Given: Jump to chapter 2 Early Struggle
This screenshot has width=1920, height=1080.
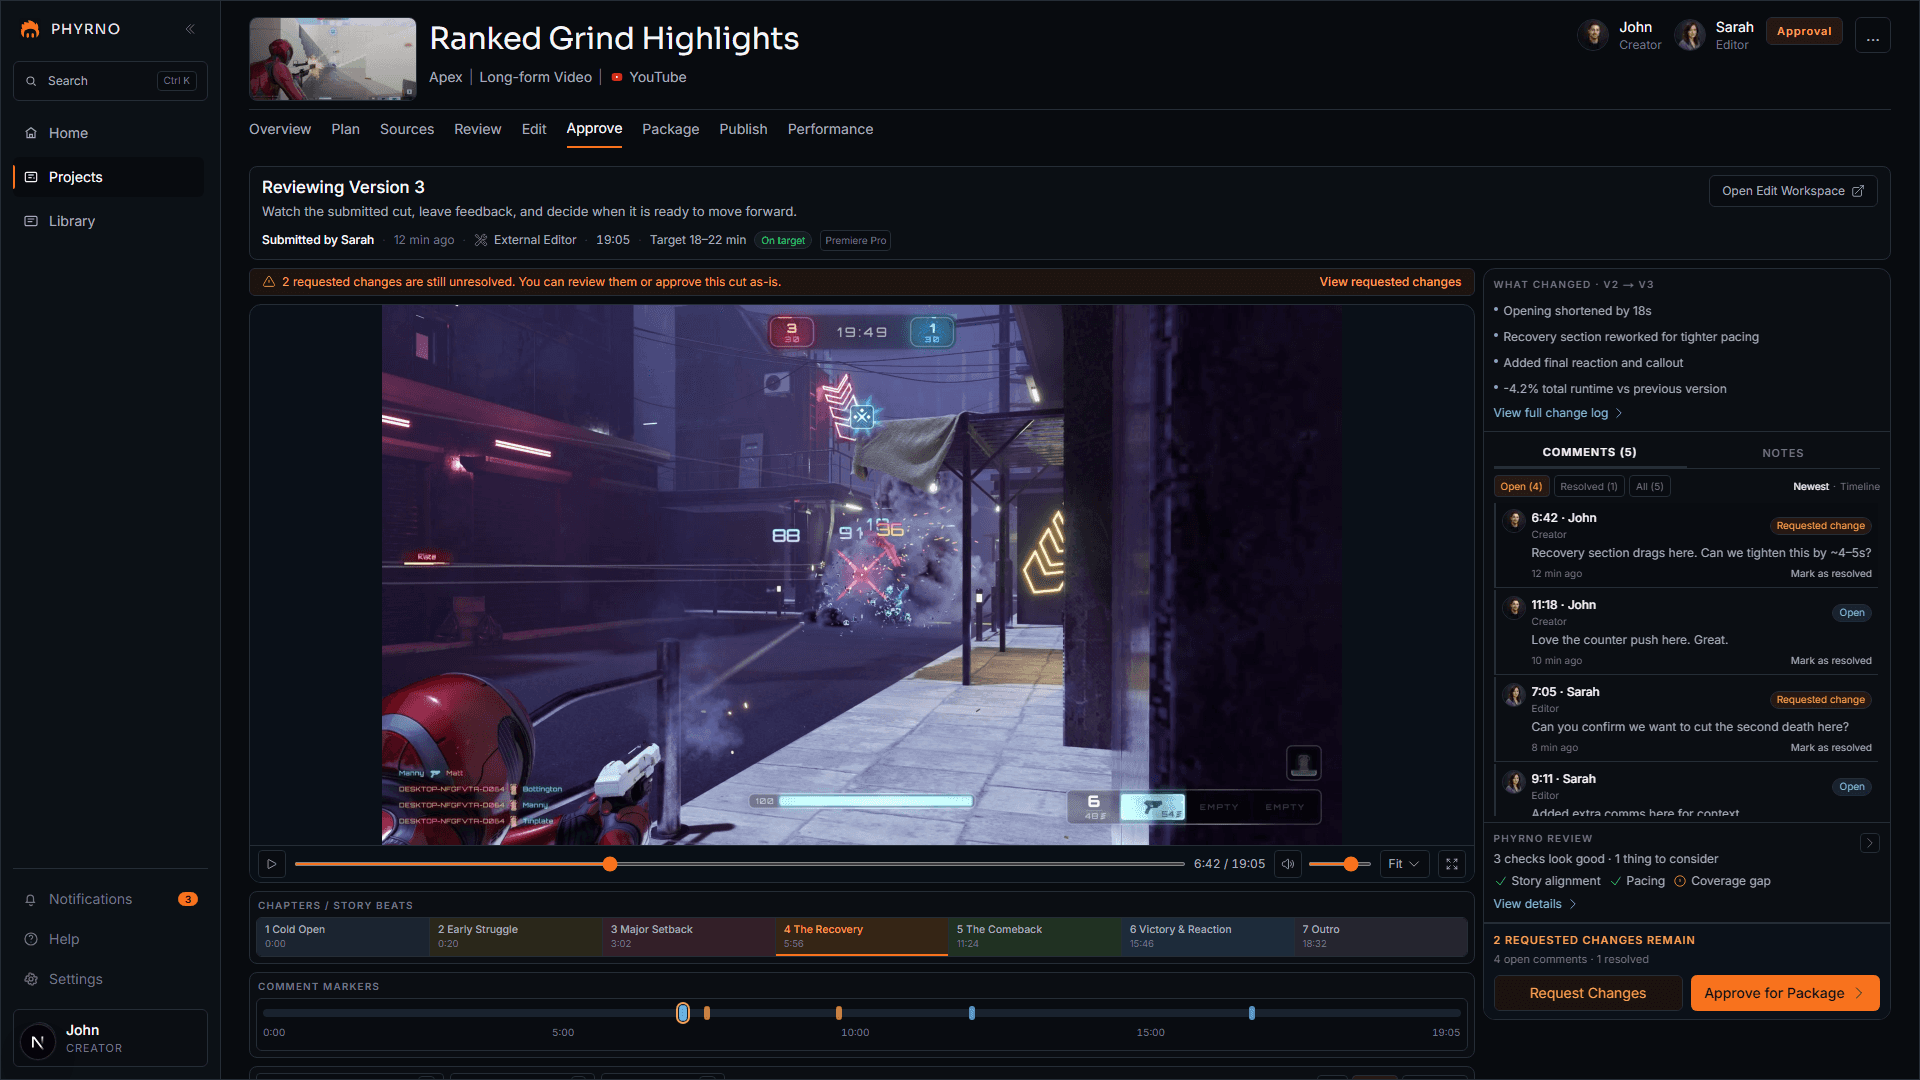Looking at the screenshot, I should (516, 937).
